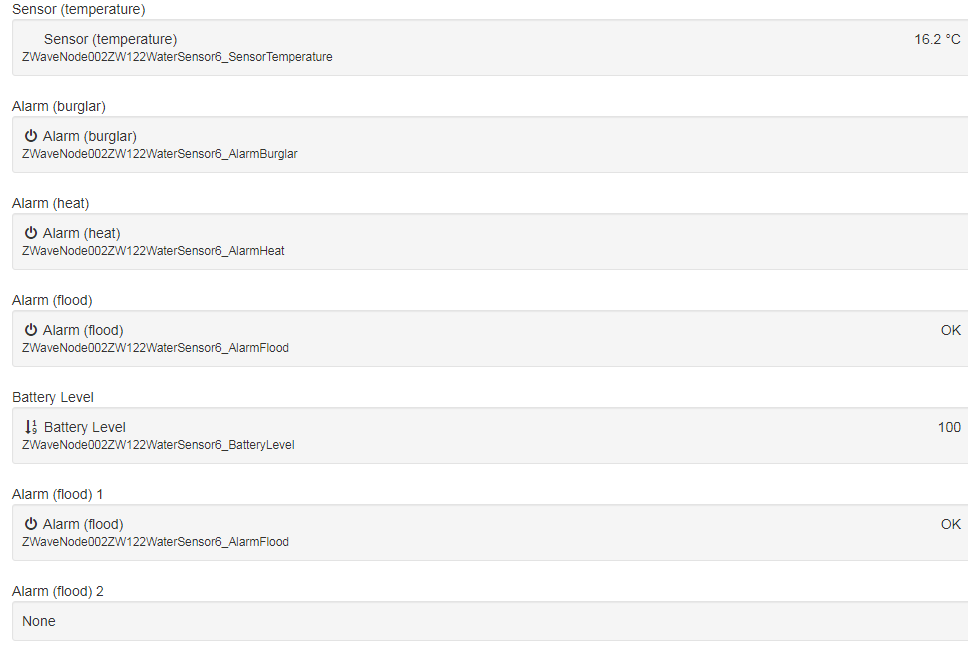This screenshot has width=968, height=647.
Task: Click the Battery Level channel heading
Action: click(x=53, y=398)
